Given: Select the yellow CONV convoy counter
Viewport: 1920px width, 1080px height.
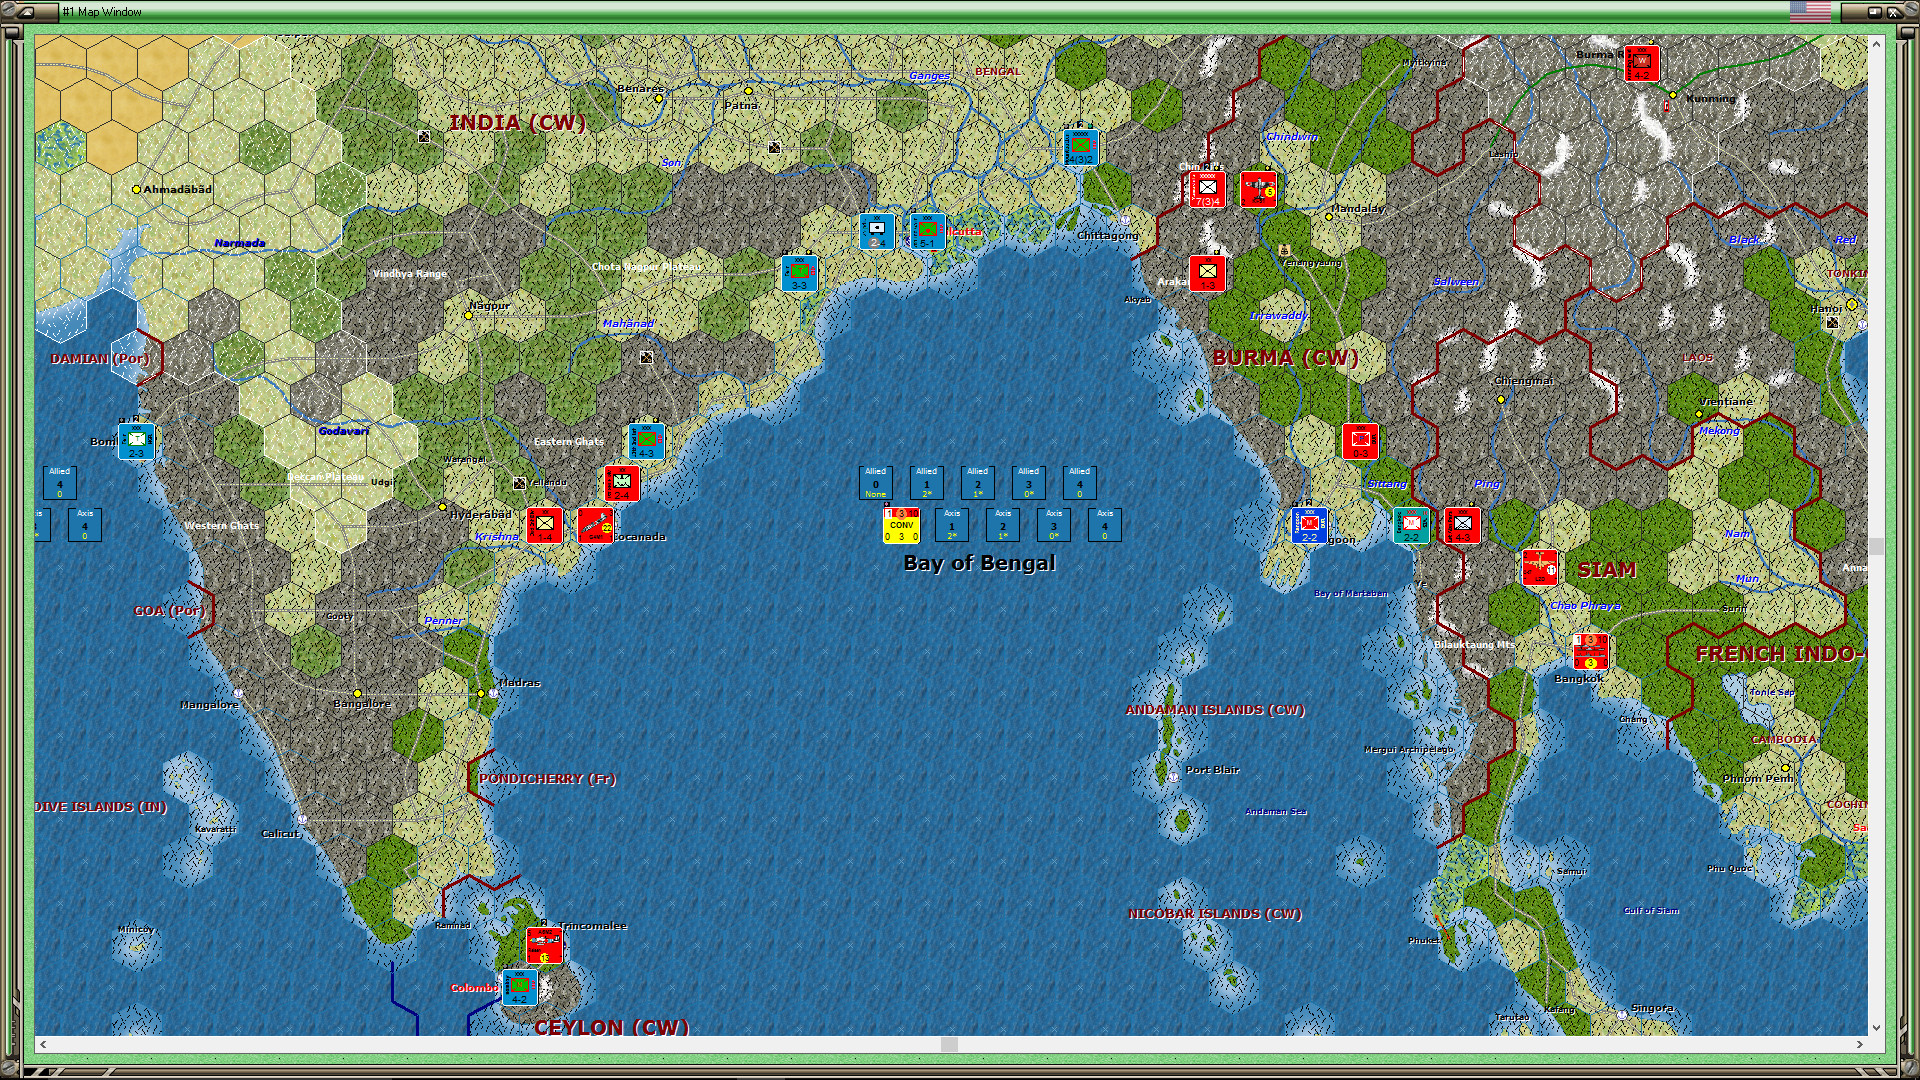Looking at the screenshot, I should (901, 525).
